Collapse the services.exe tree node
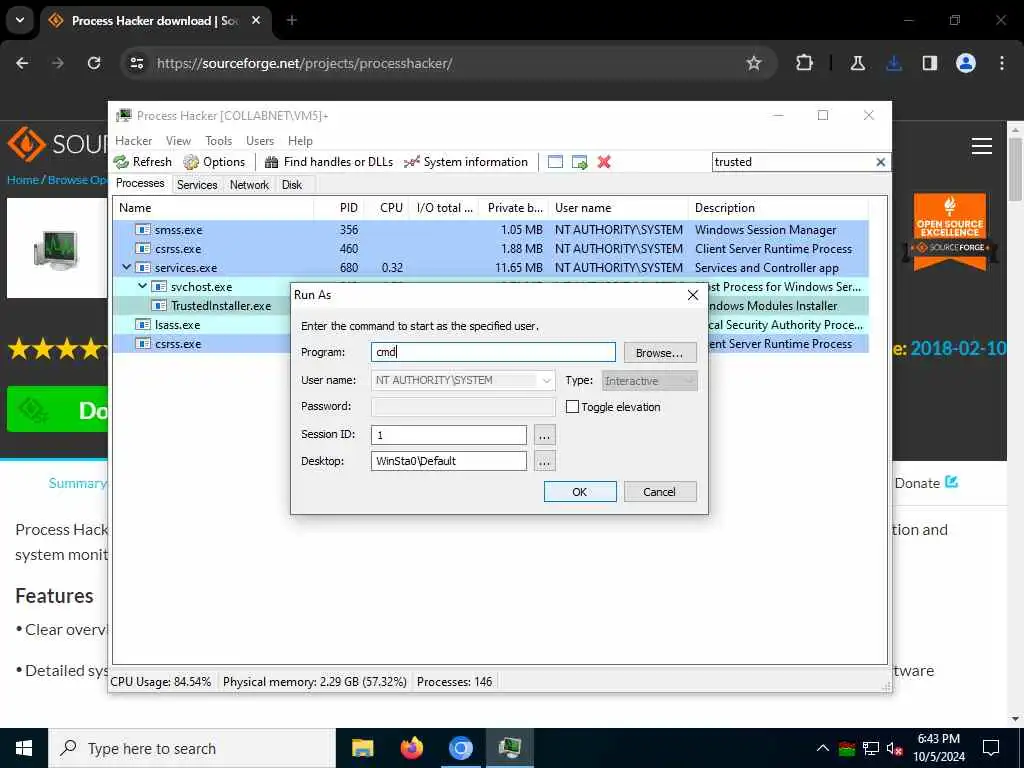The width and height of the screenshot is (1024, 768). click(x=127, y=267)
